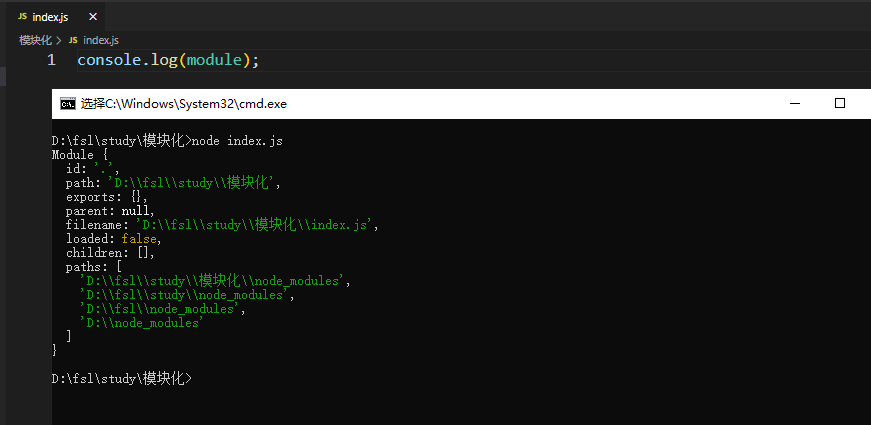
Task: Click the 'paths: [' output line
Action: pos(93,267)
